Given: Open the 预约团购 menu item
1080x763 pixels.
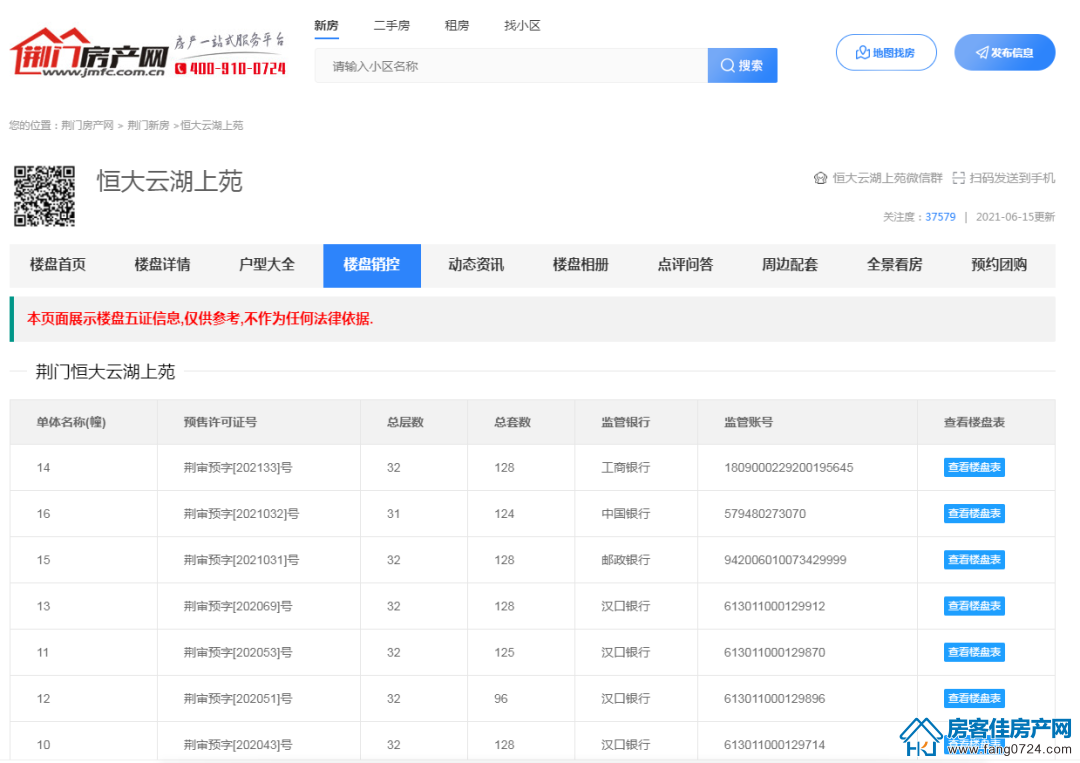Looking at the screenshot, I should click(999, 265).
